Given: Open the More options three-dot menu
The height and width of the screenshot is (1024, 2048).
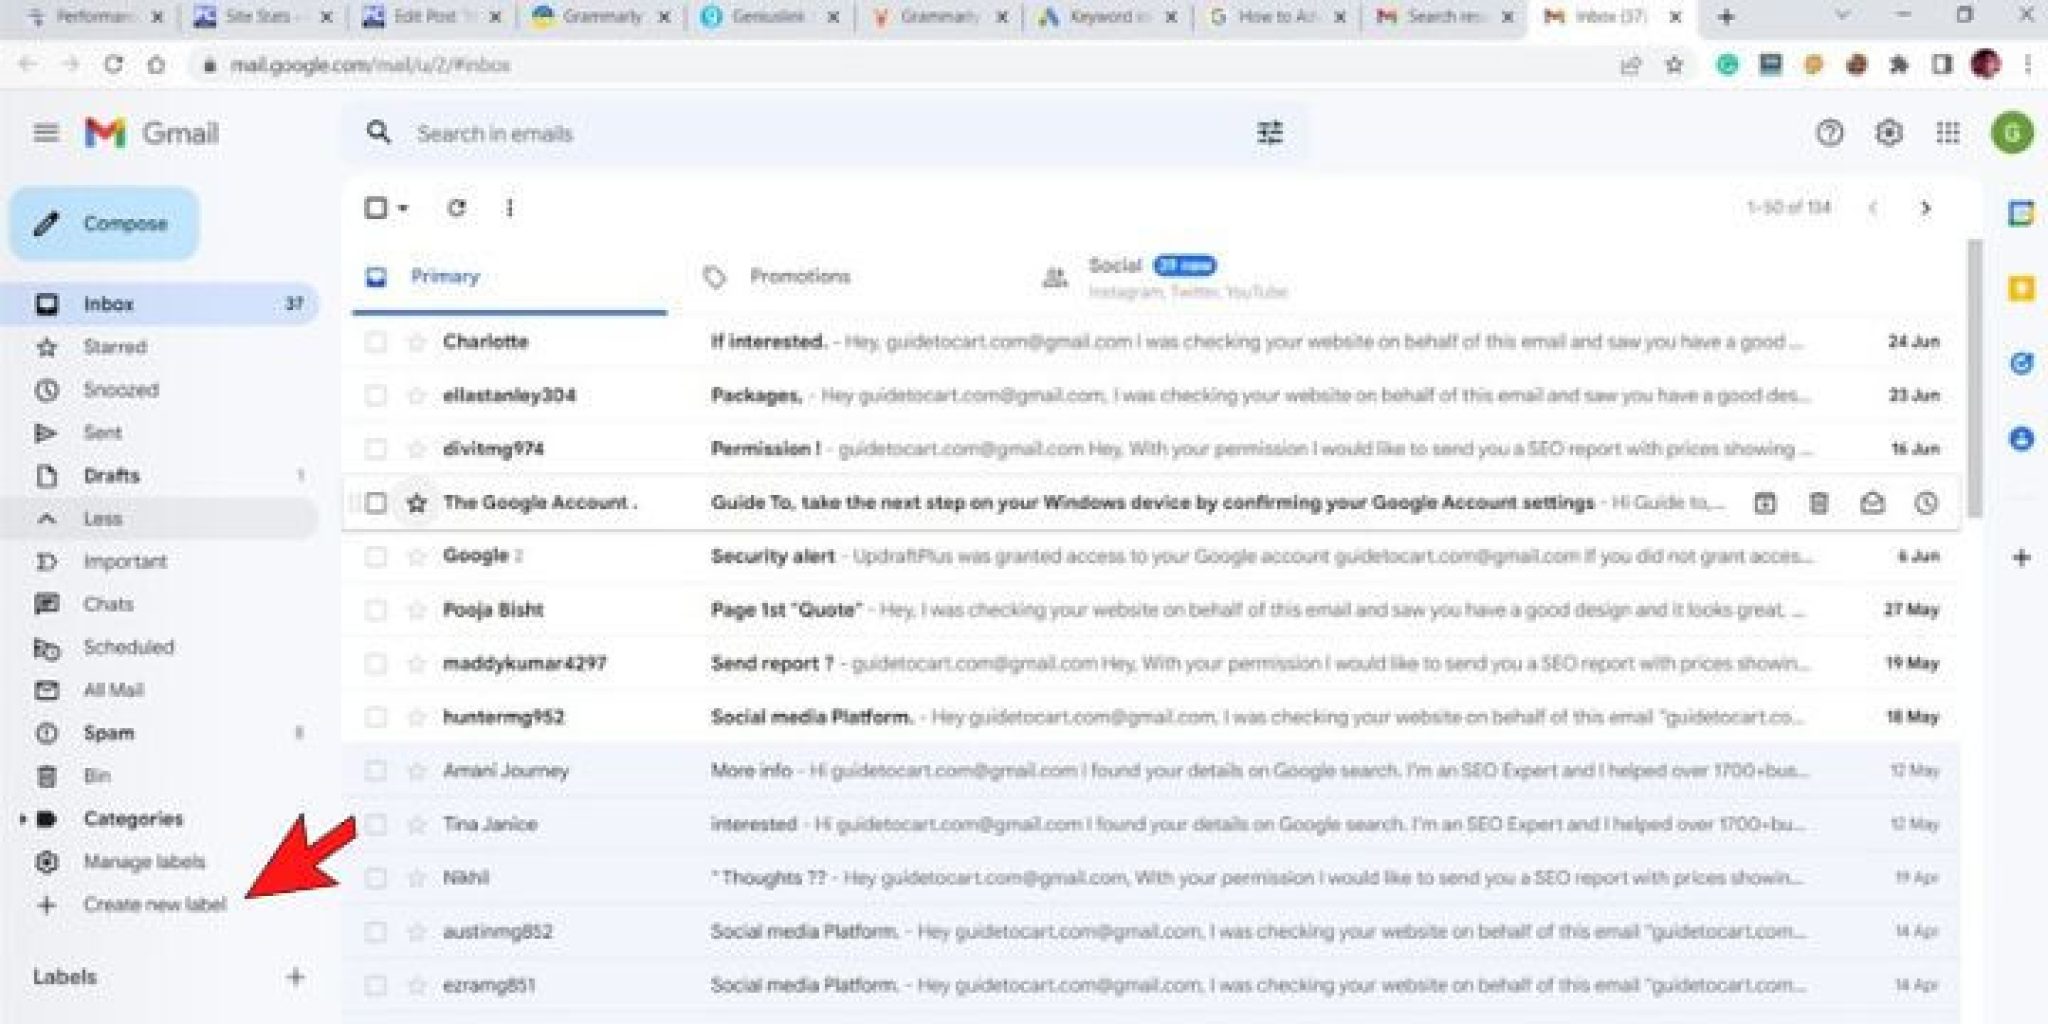Looking at the screenshot, I should tap(510, 208).
